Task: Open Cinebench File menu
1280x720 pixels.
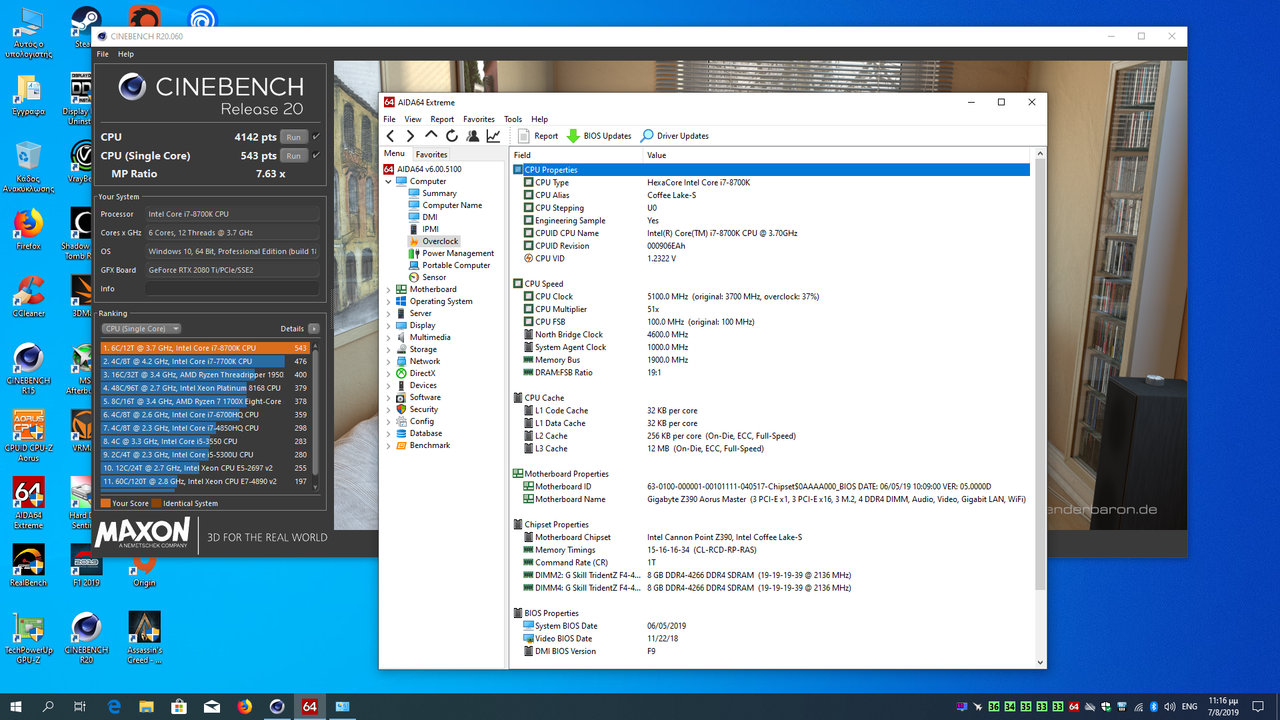Action: click(x=103, y=54)
